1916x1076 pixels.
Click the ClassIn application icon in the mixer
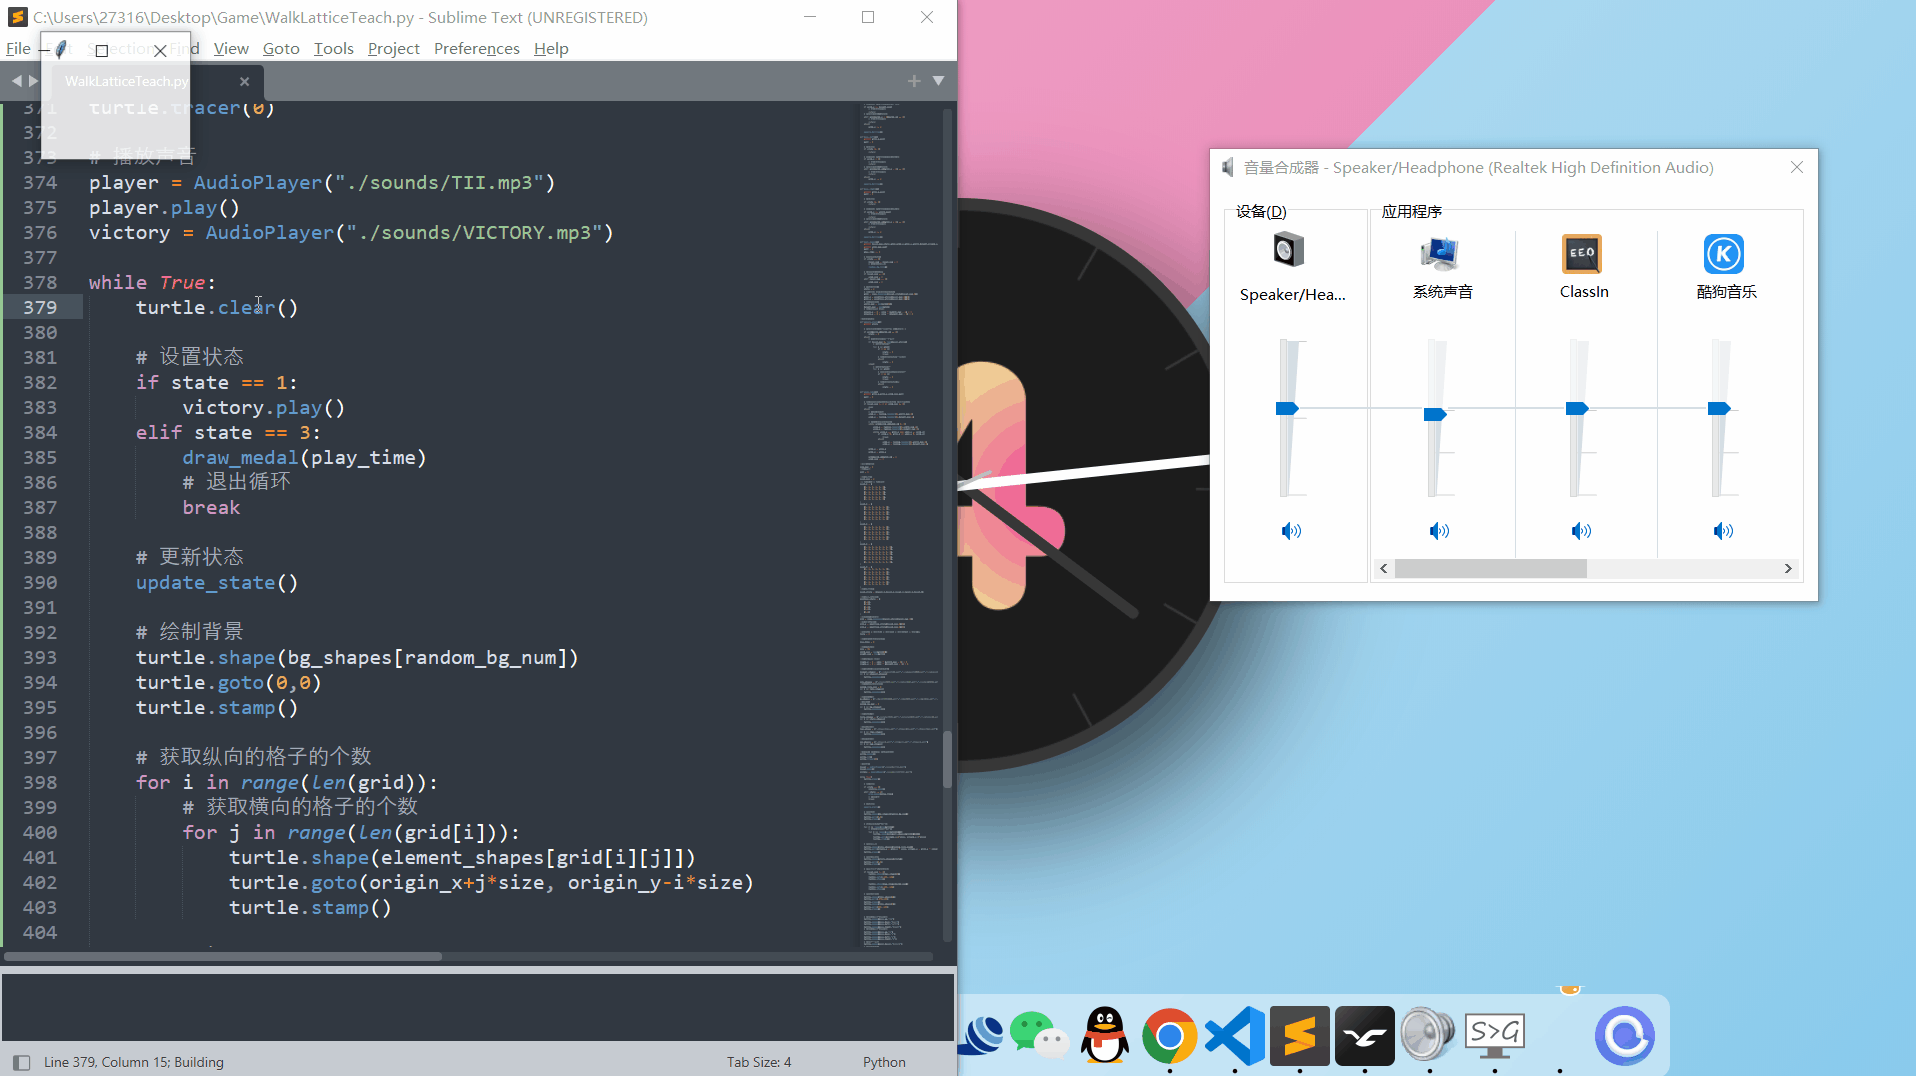point(1582,253)
